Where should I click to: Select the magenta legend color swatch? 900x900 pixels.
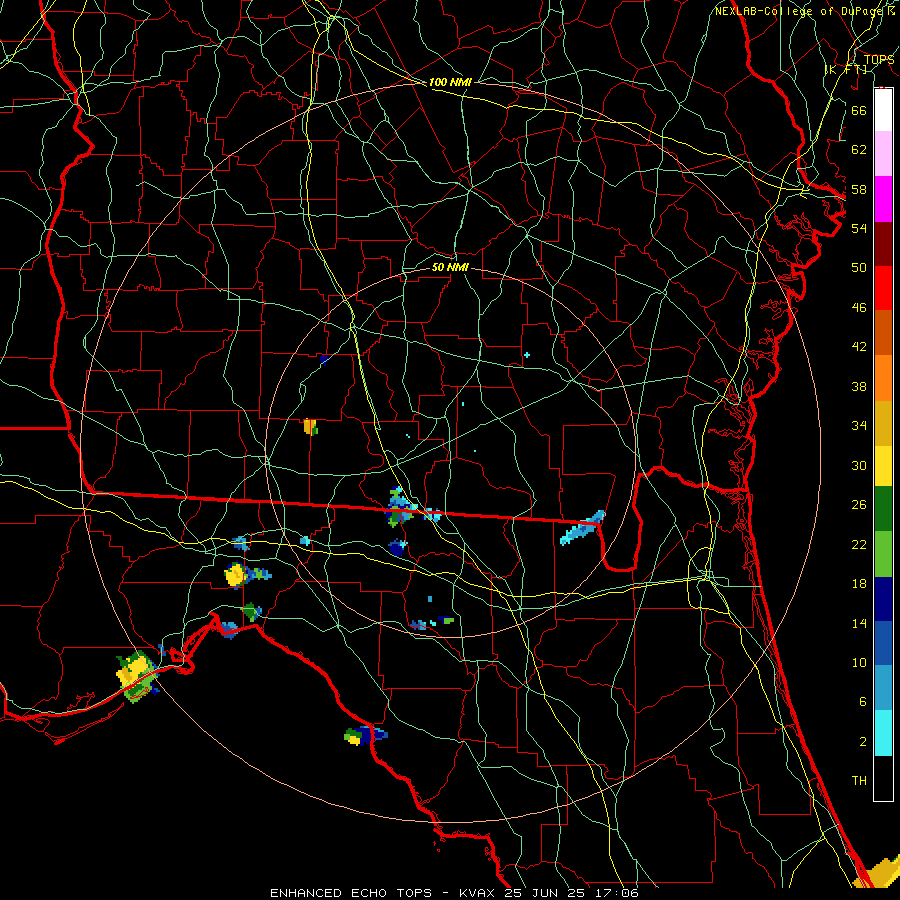click(883, 199)
